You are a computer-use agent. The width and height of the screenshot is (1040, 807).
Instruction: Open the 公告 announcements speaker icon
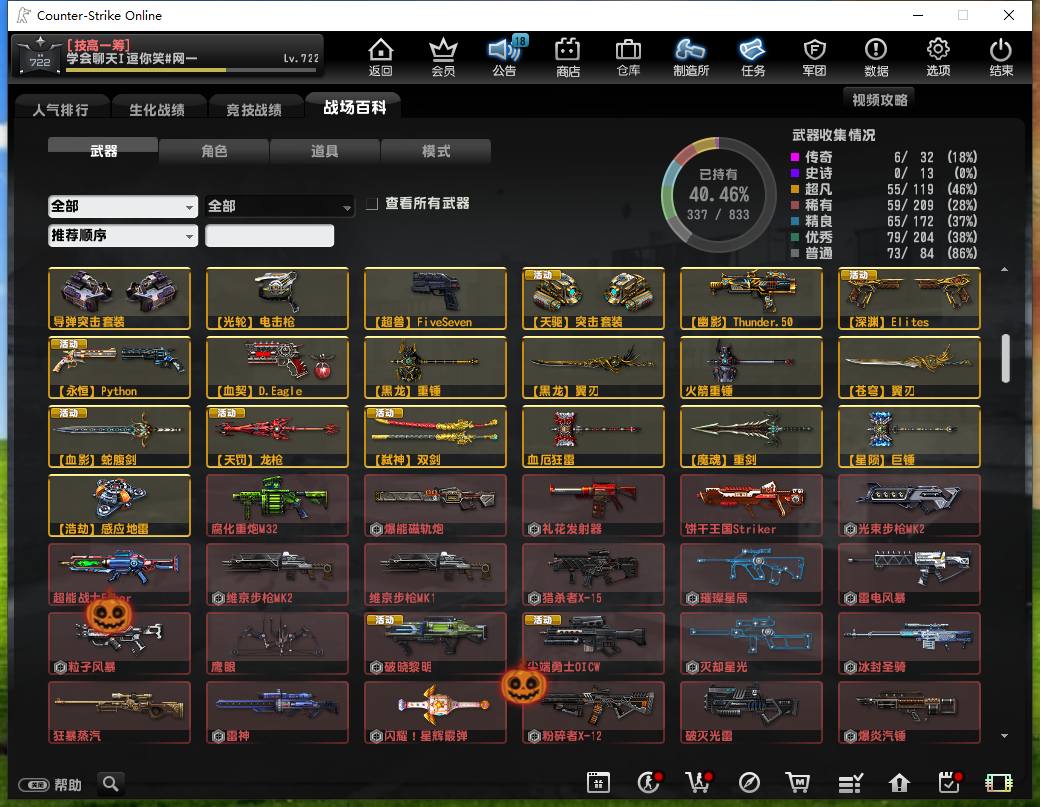(x=505, y=57)
